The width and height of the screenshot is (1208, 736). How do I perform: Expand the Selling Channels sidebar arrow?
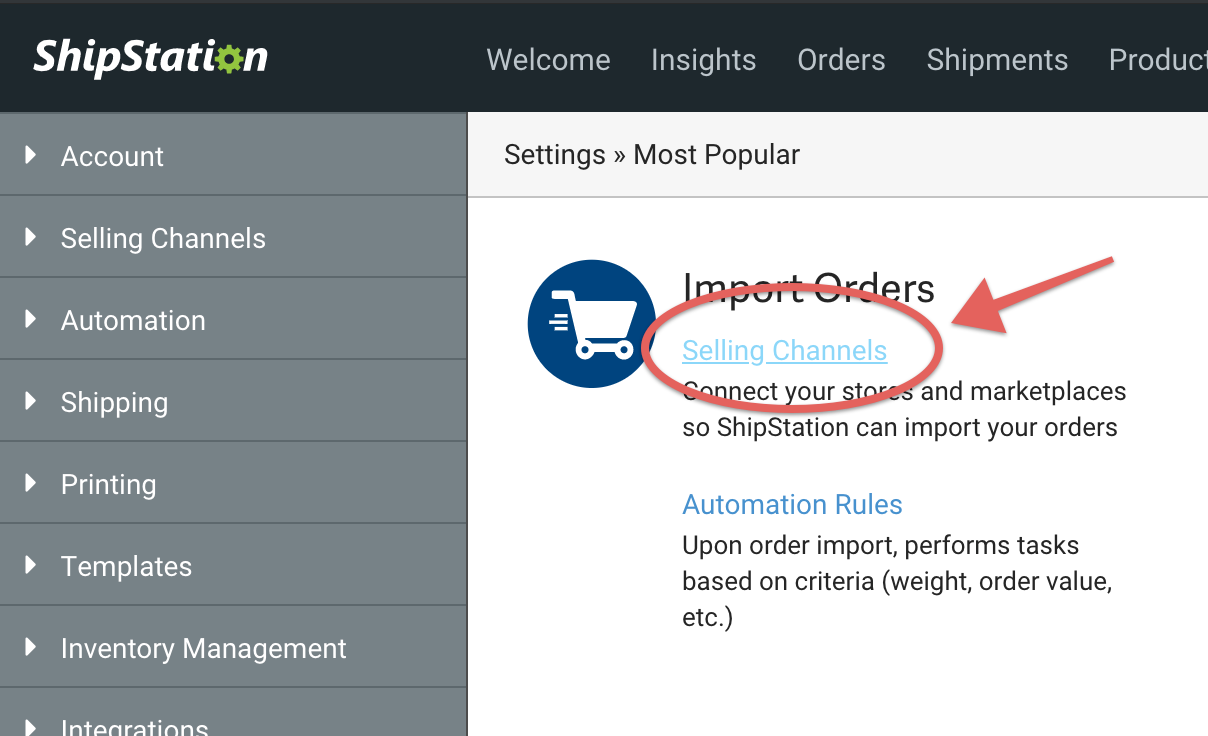pyautogui.click(x=30, y=237)
